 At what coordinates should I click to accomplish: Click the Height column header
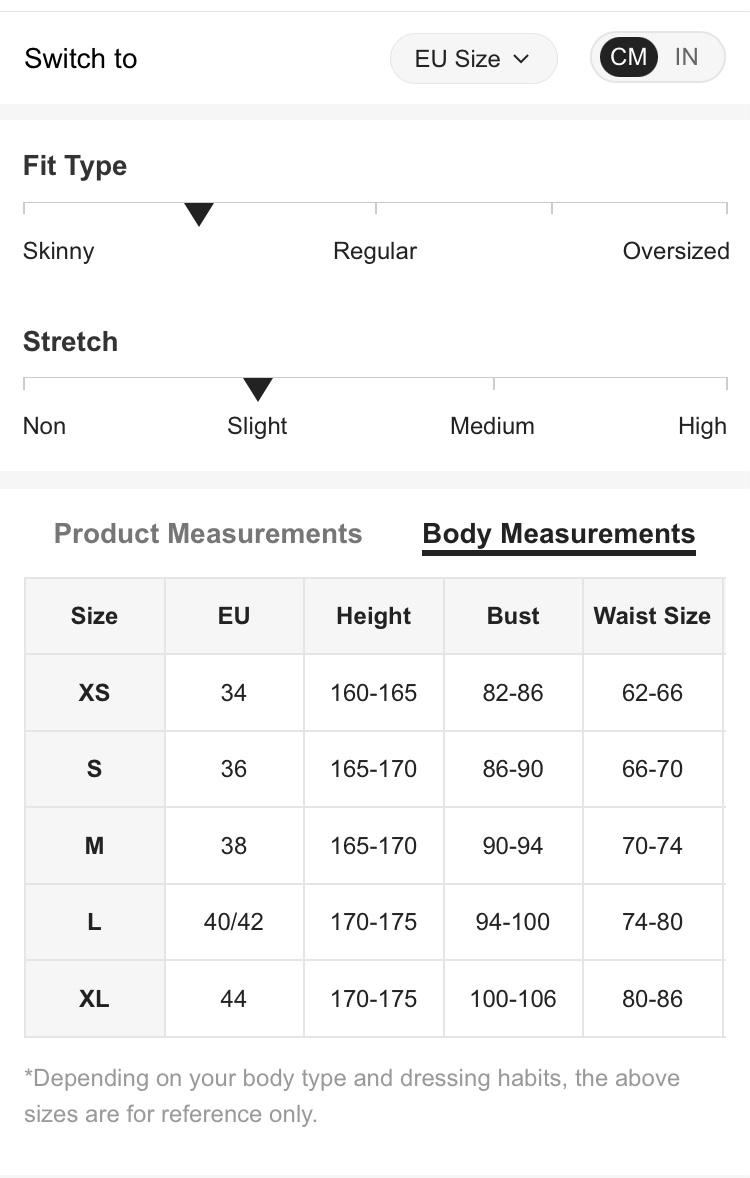coord(373,616)
